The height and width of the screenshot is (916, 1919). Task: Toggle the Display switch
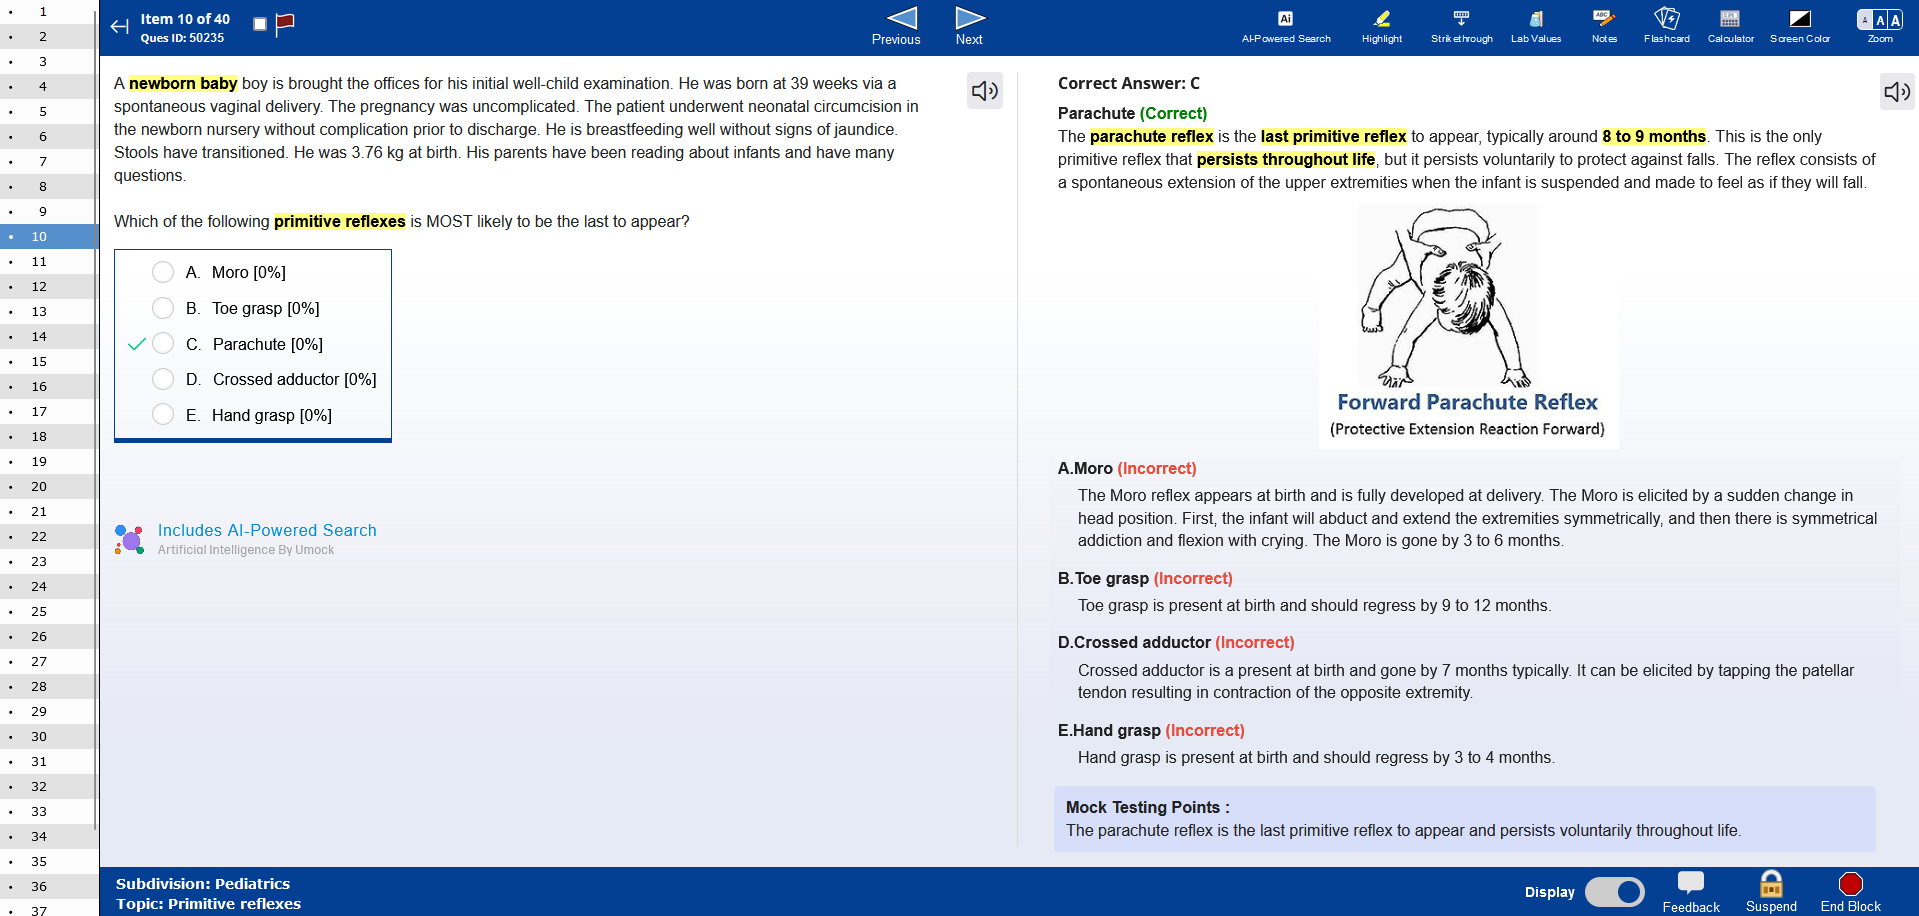tap(1614, 891)
